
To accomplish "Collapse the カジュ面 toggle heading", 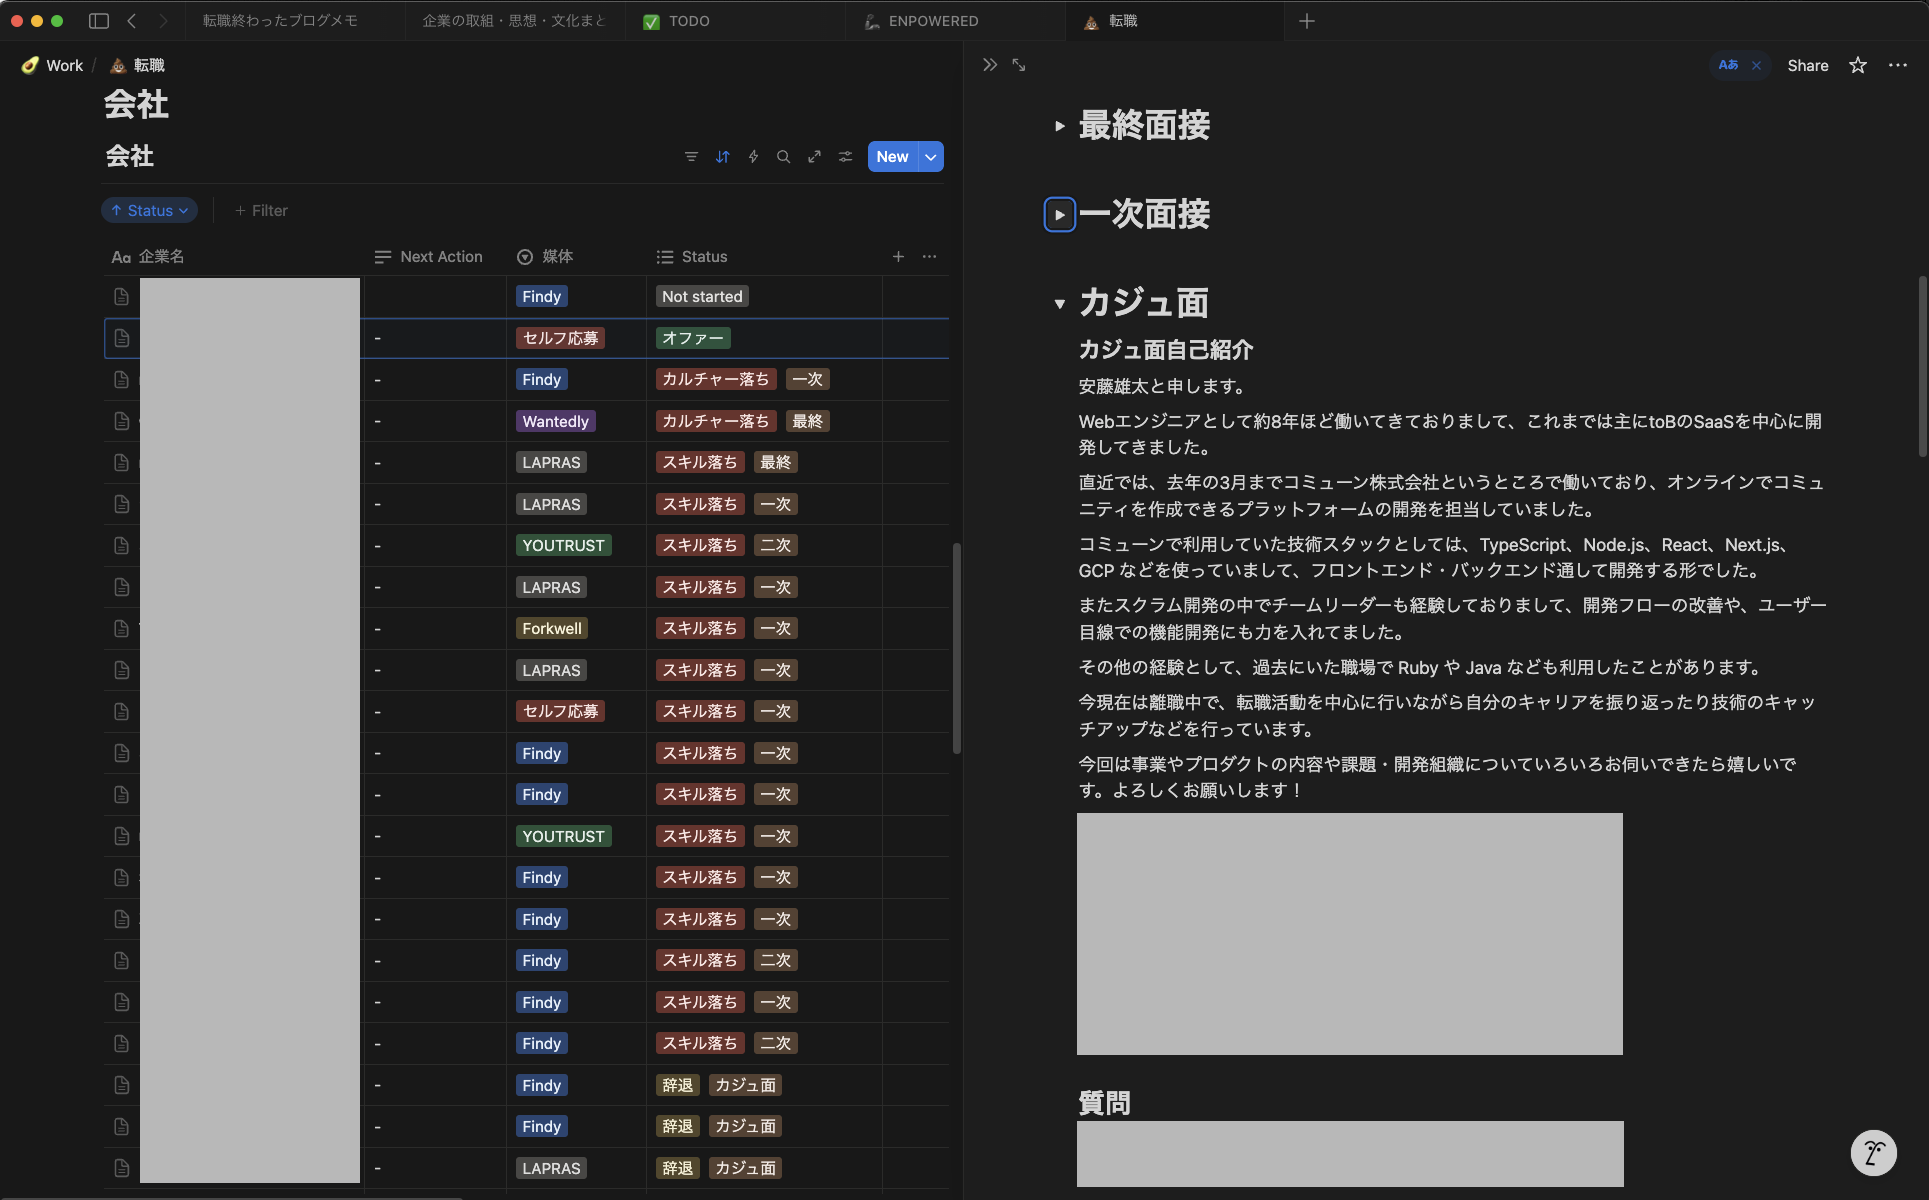I will click(x=1059, y=304).
